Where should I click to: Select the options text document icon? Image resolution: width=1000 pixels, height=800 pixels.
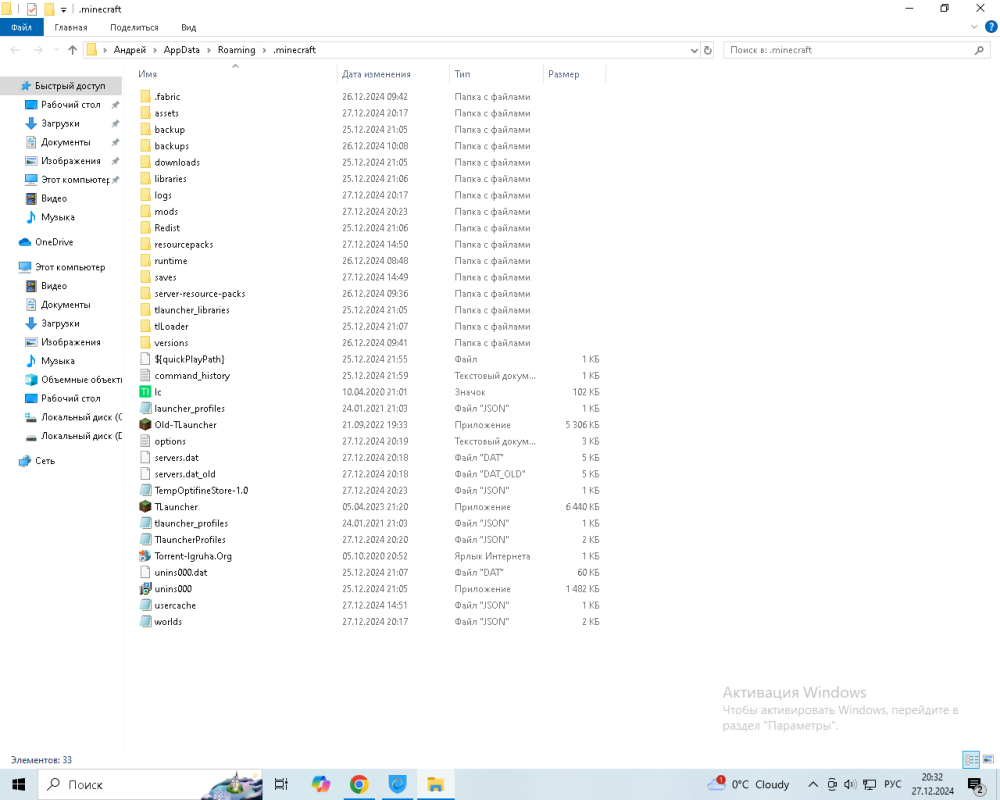point(145,441)
